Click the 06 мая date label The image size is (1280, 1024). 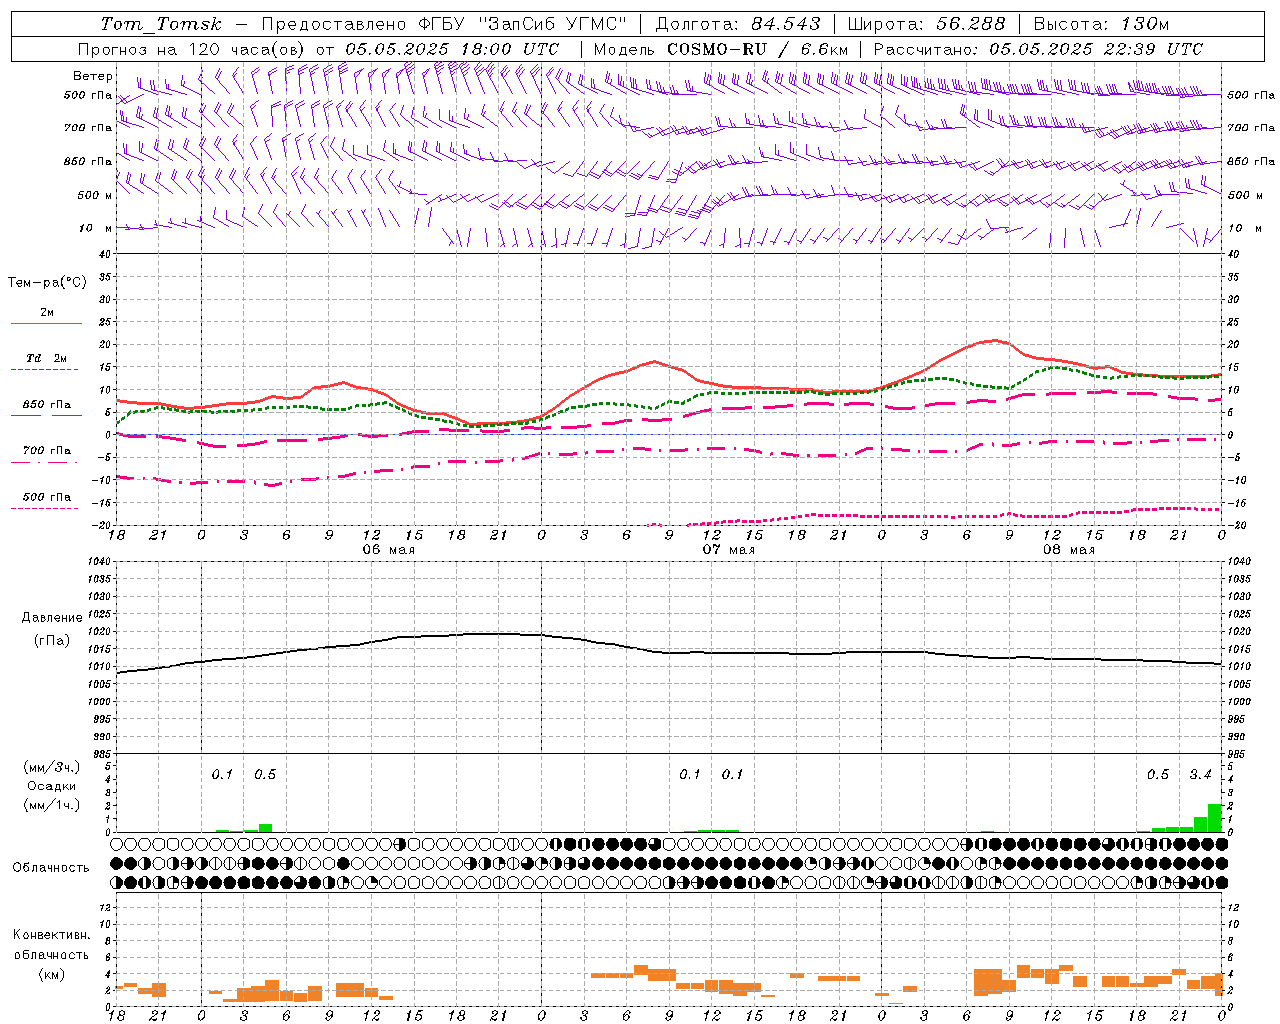388,549
